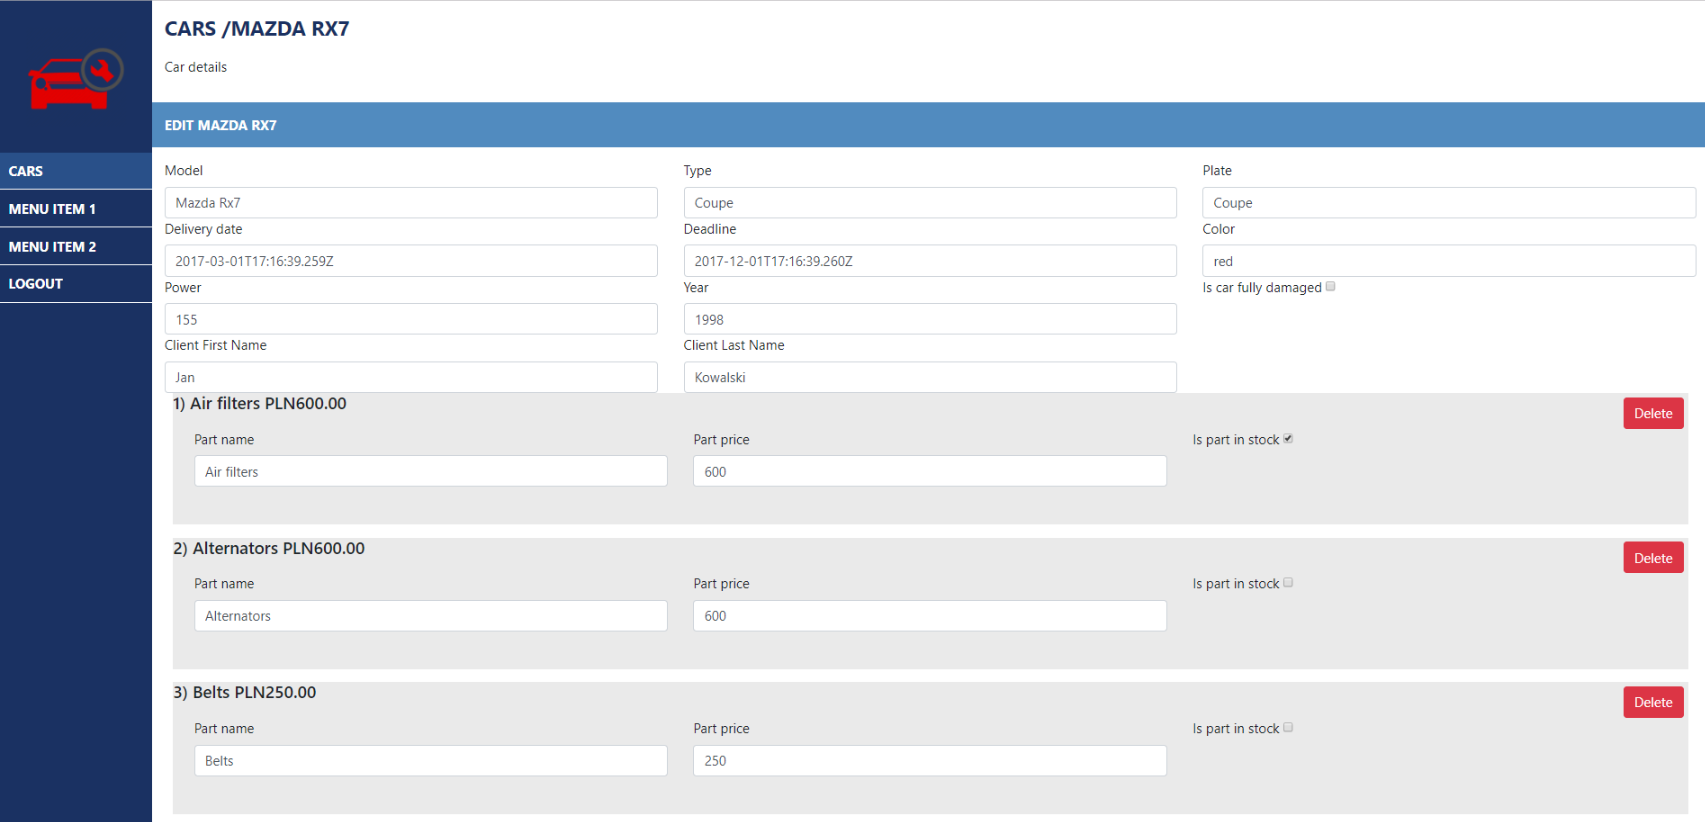Click the Belts price field showing 250

(930, 760)
